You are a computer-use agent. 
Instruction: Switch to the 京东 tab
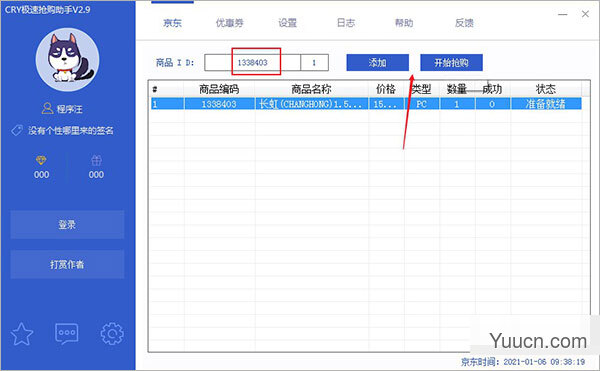click(172, 23)
